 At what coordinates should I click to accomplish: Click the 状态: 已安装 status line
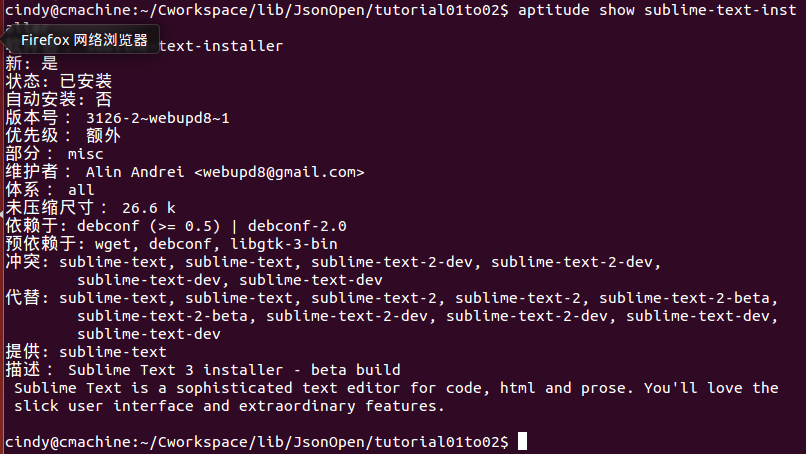click(x=59, y=82)
